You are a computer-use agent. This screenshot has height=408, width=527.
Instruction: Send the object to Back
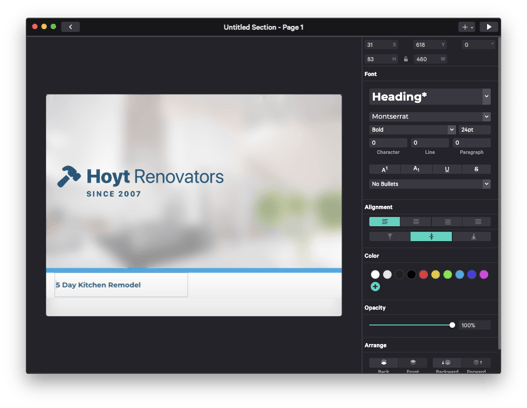[383, 363]
